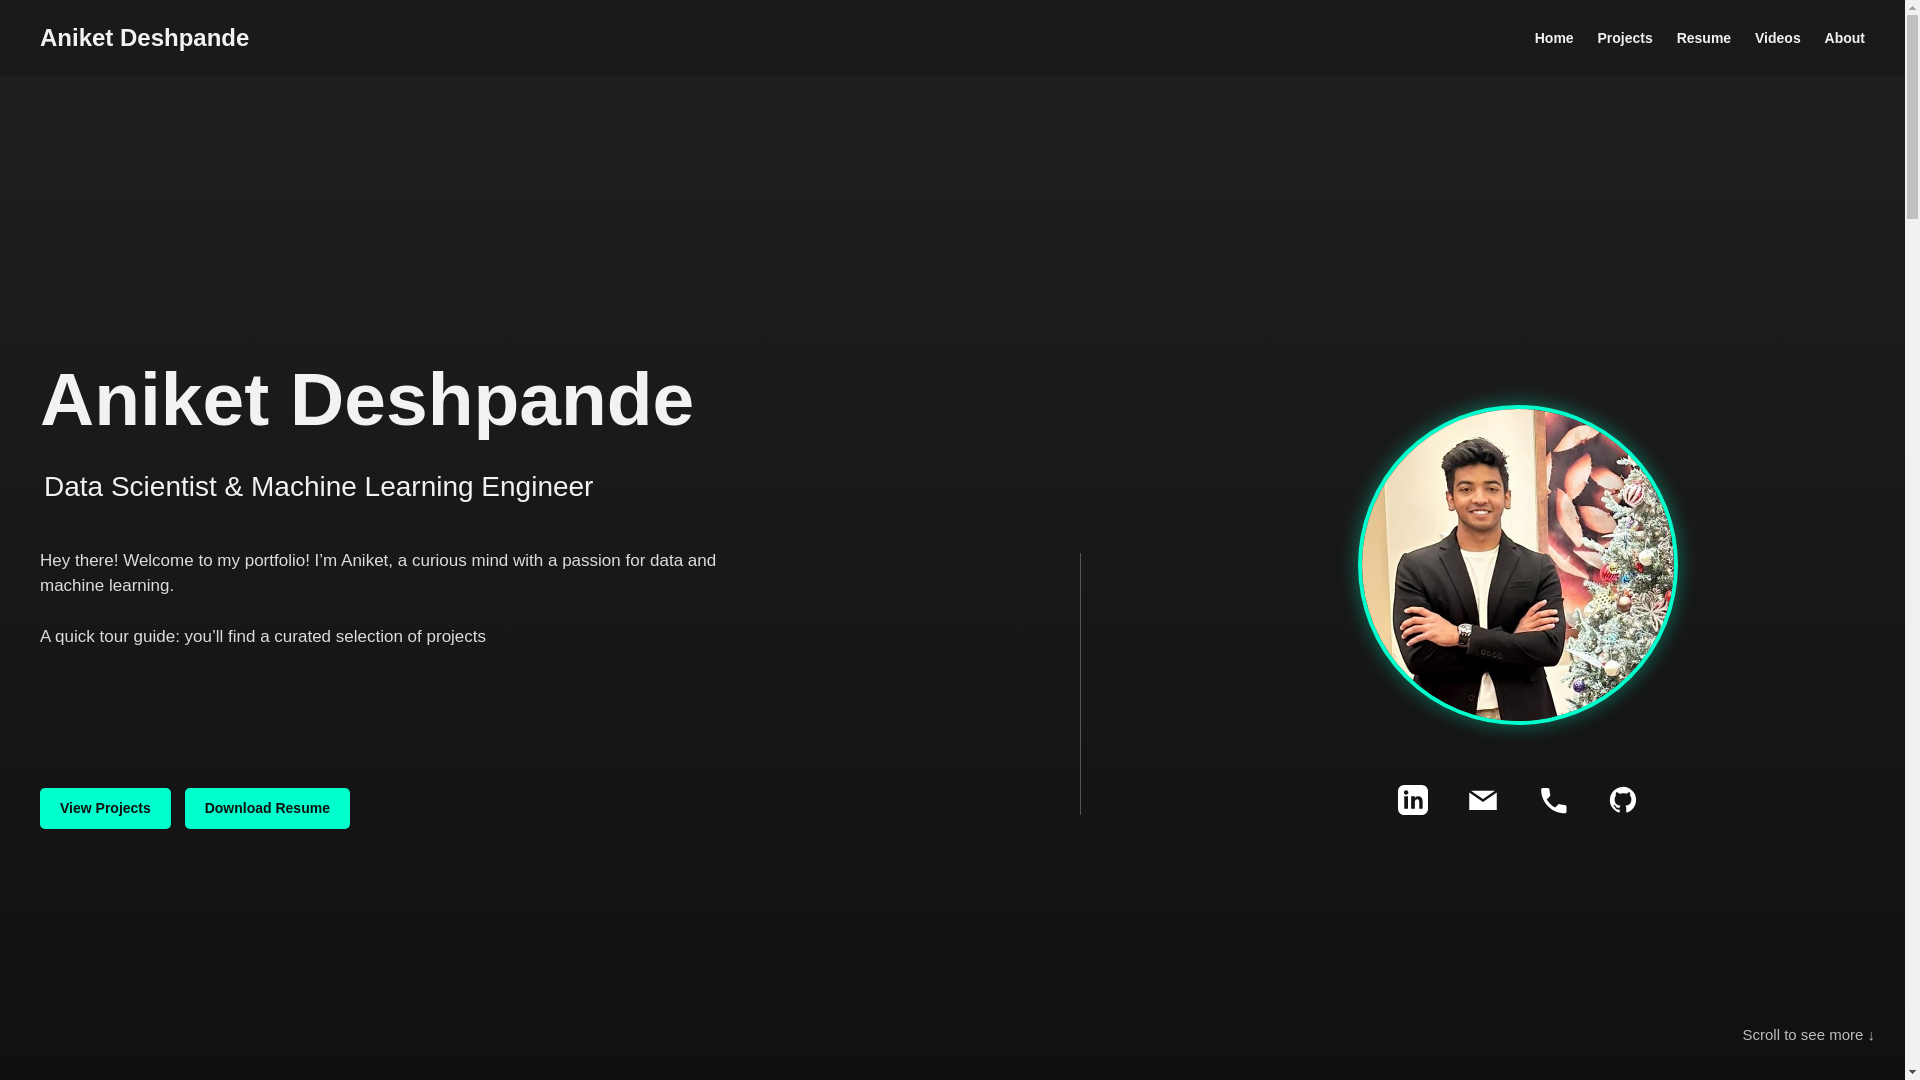This screenshot has height=1080, width=1920.
Task: Click the circular profile photo
Action: click(1517, 565)
